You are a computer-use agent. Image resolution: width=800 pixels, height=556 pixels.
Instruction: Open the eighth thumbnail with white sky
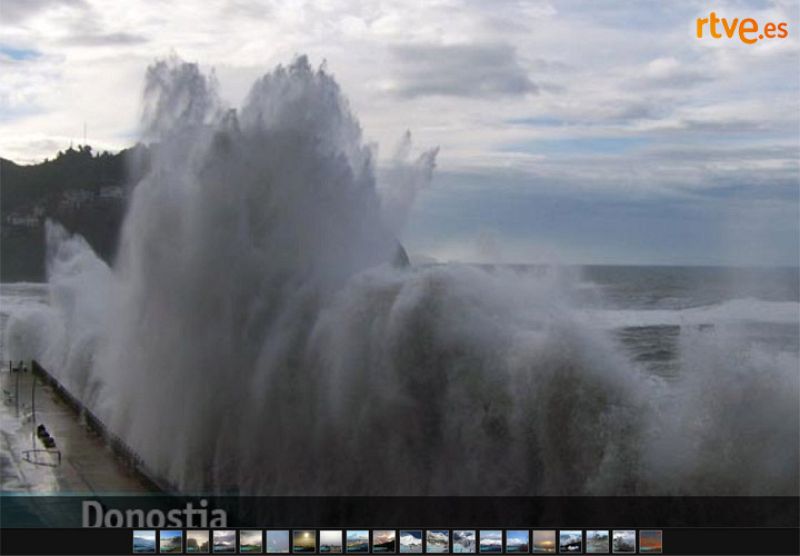click(330, 541)
